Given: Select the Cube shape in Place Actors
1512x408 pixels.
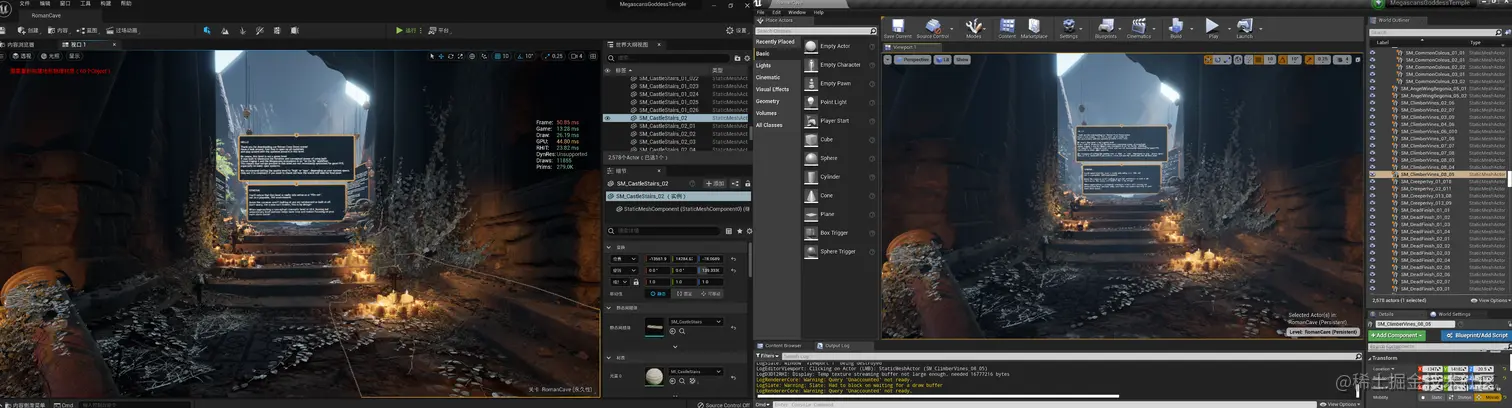Looking at the screenshot, I should click(839, 140).
